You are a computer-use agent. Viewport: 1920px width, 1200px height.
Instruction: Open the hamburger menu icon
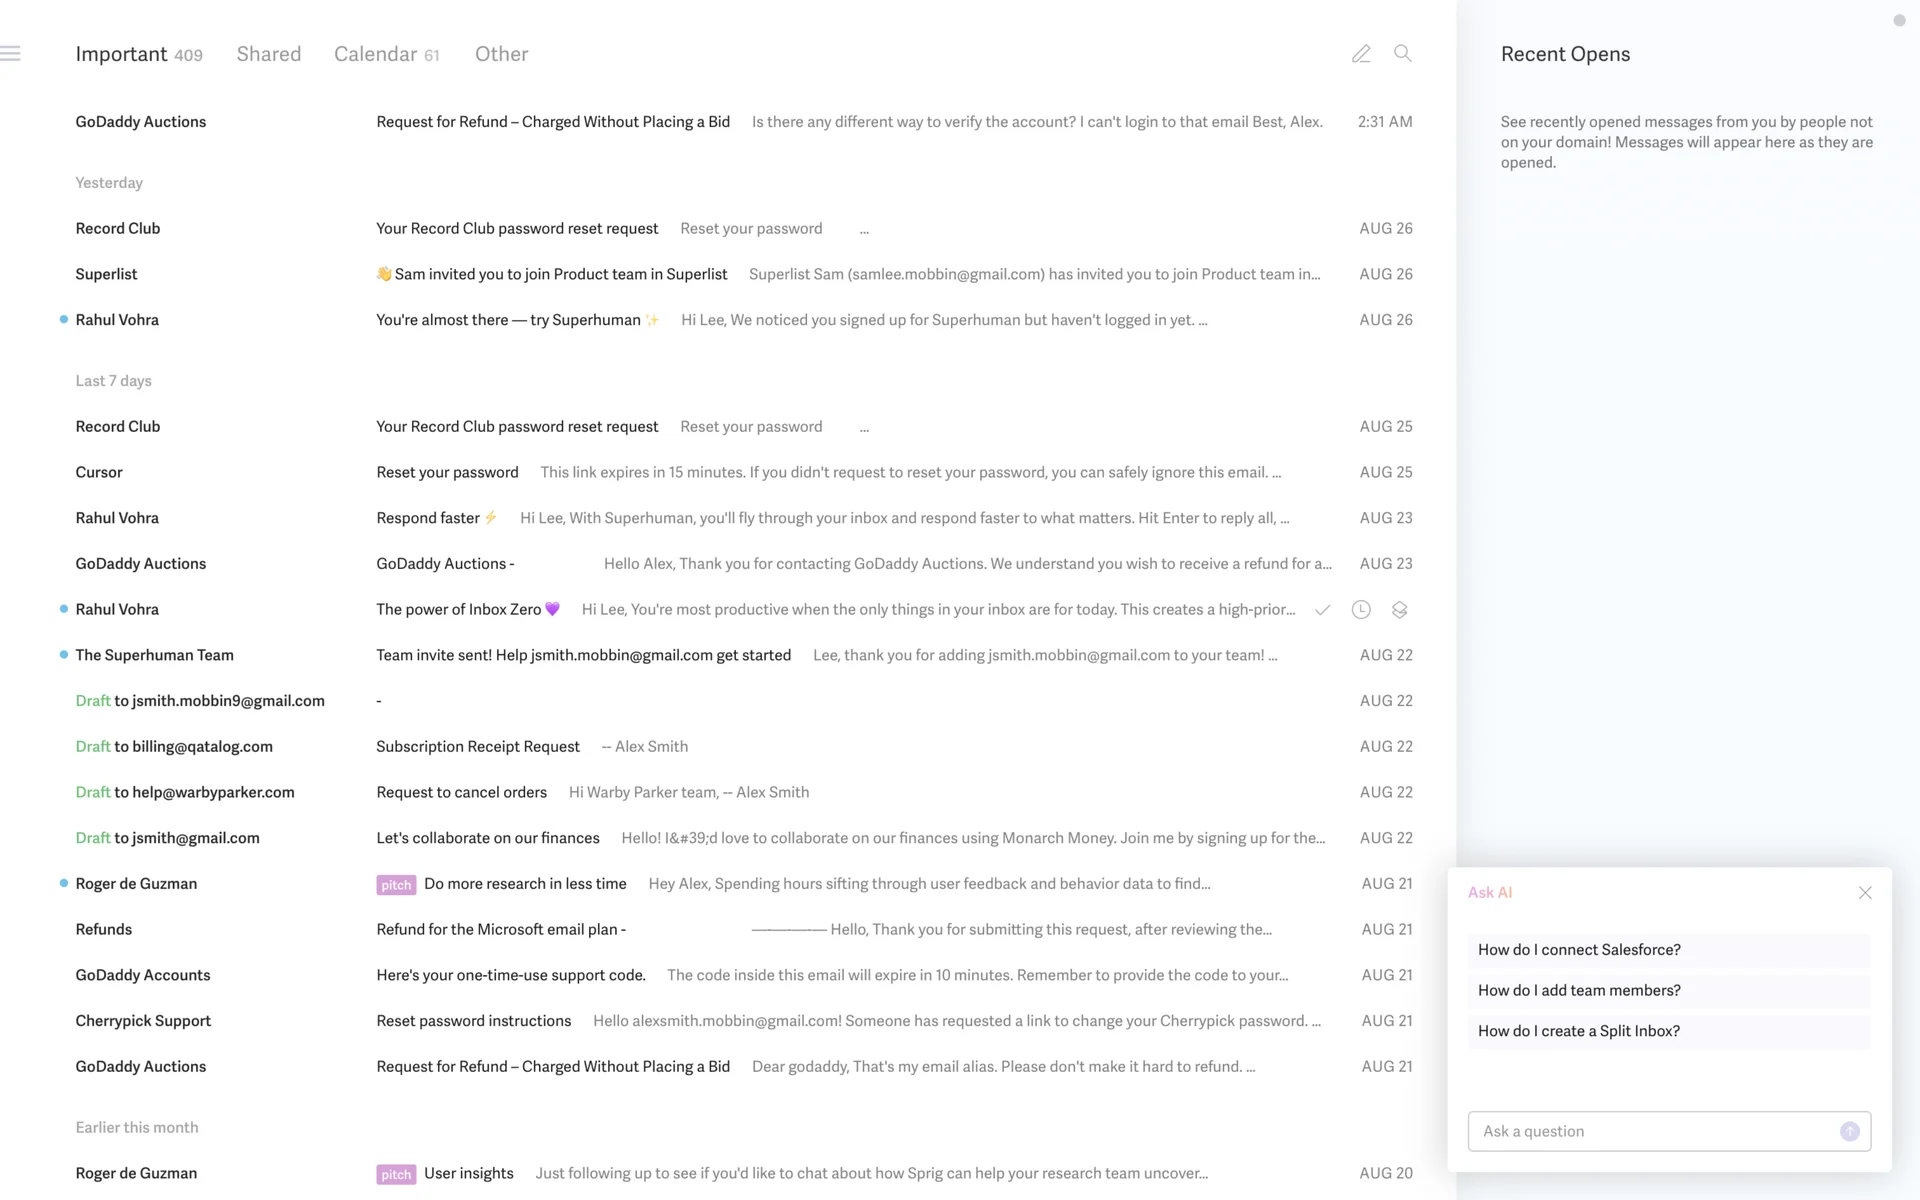click(x=11, y=54)
